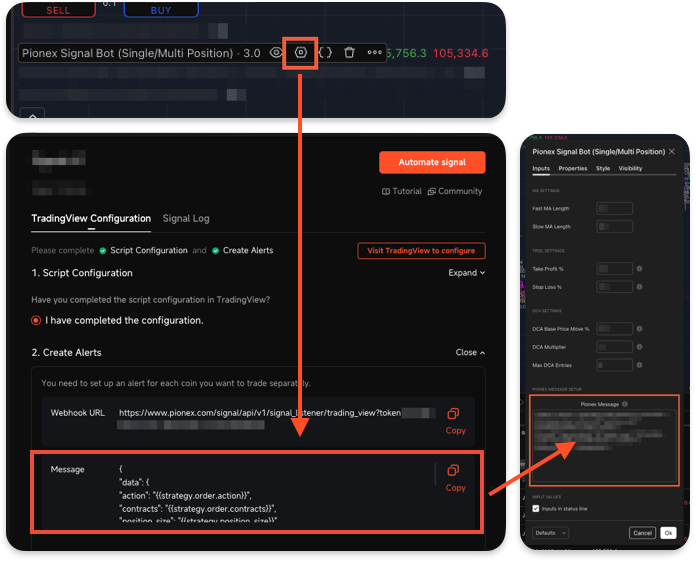The width and height of the screenshot is (696, 562).
Task: Open the Community link
Action: 455,191
